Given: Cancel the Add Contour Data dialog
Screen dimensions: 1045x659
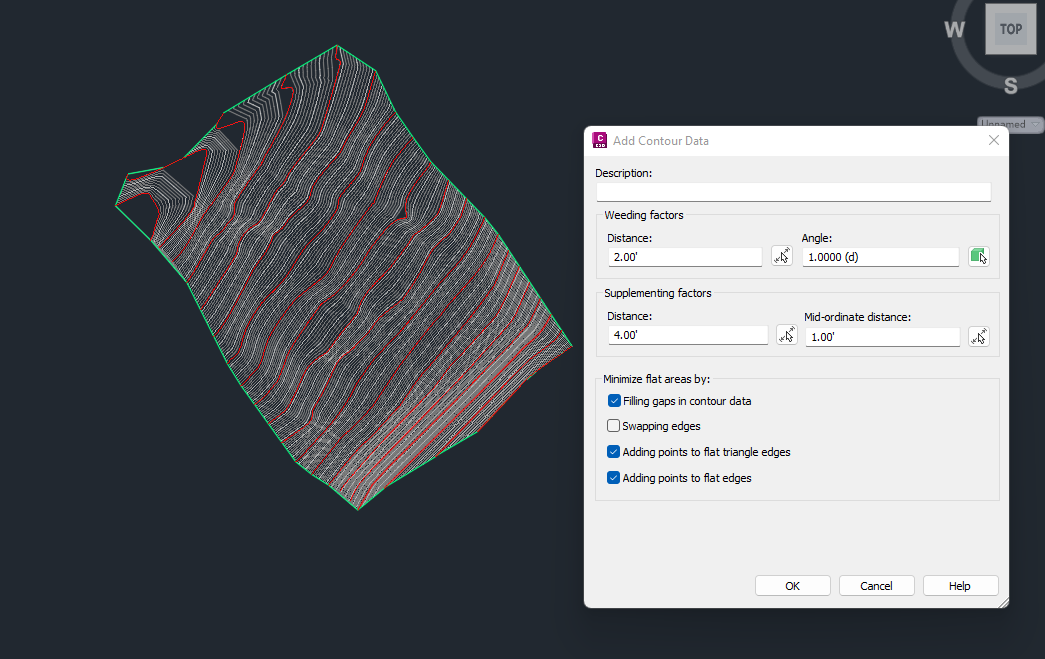Looking at the screenshot, I should 876,586.
